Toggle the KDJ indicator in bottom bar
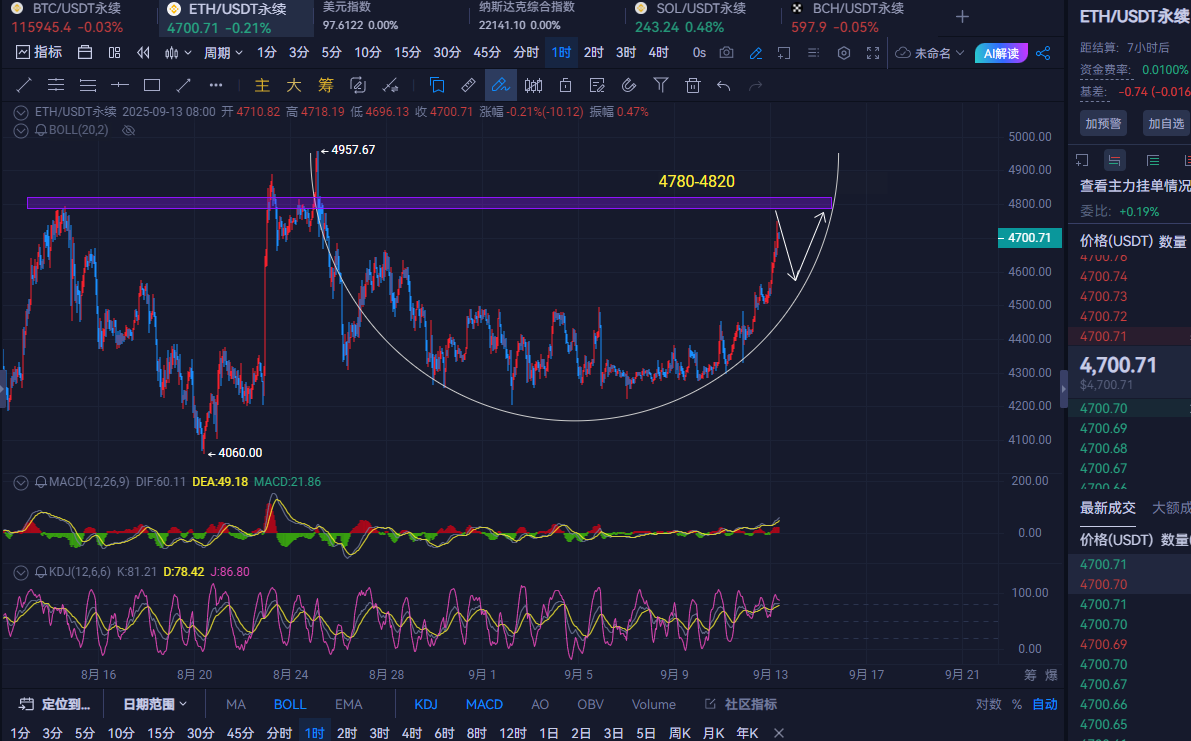This screenshot has width=1191, height=741. pos(426,705)
